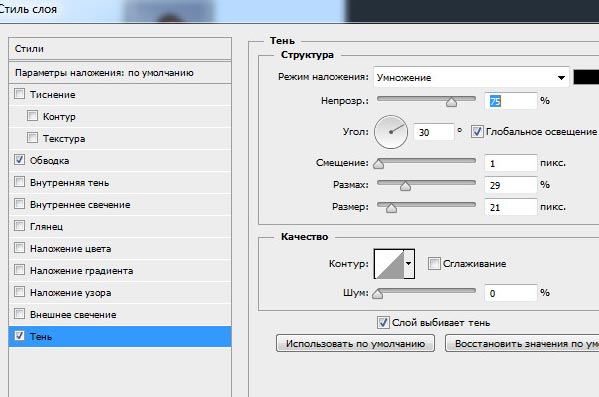Select the Текстура sub-style row
The width and height of the screenshot is (599, 397).
(x=120, y=138)
